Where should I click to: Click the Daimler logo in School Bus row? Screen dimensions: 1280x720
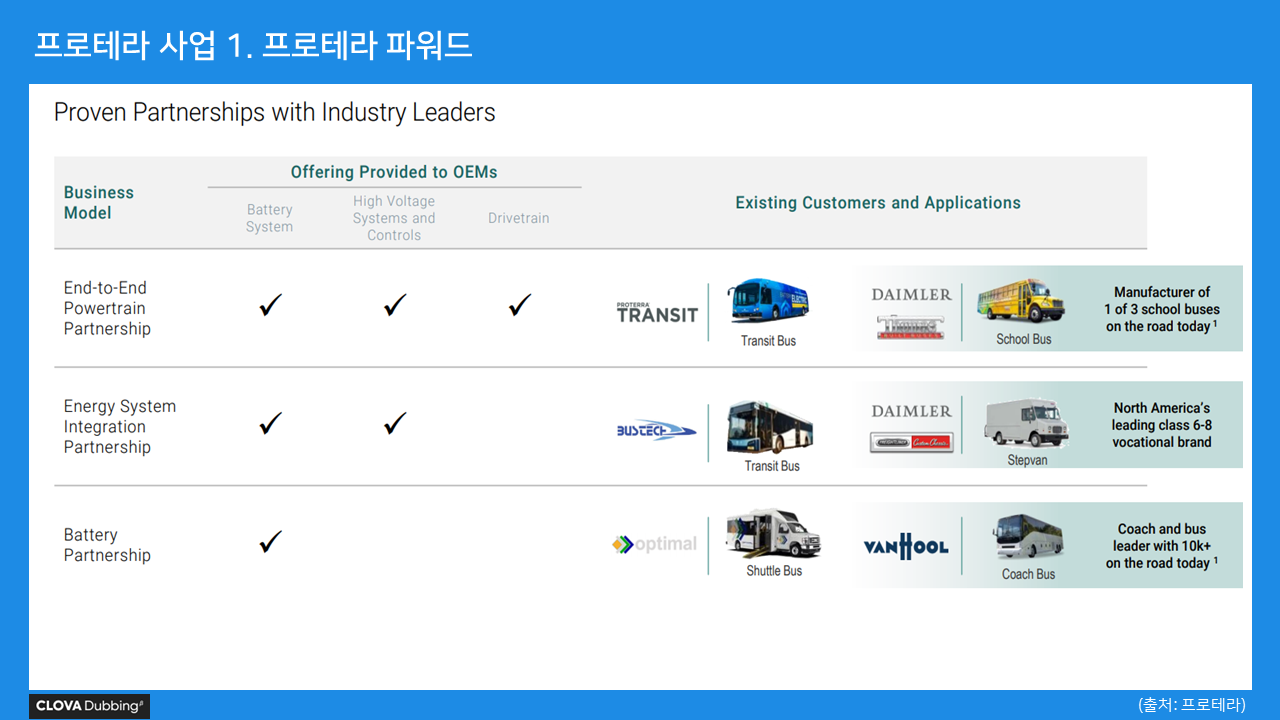pyautogui.click(x=911, y=294)
